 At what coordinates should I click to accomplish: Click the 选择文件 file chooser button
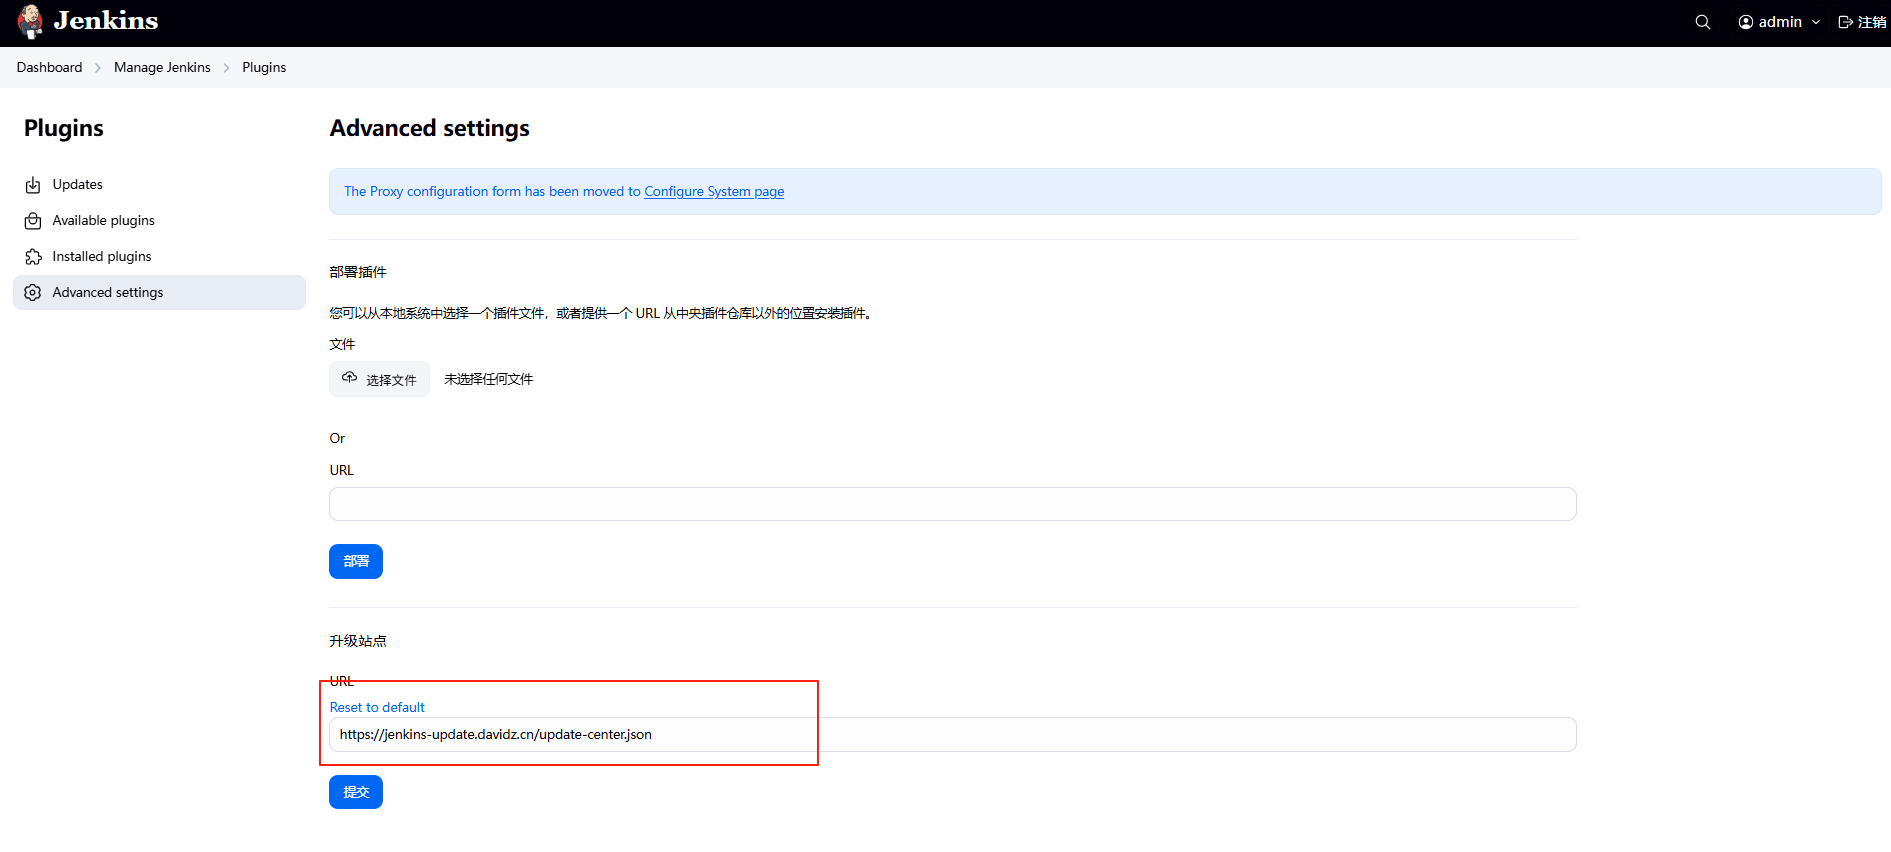(380, 380)
